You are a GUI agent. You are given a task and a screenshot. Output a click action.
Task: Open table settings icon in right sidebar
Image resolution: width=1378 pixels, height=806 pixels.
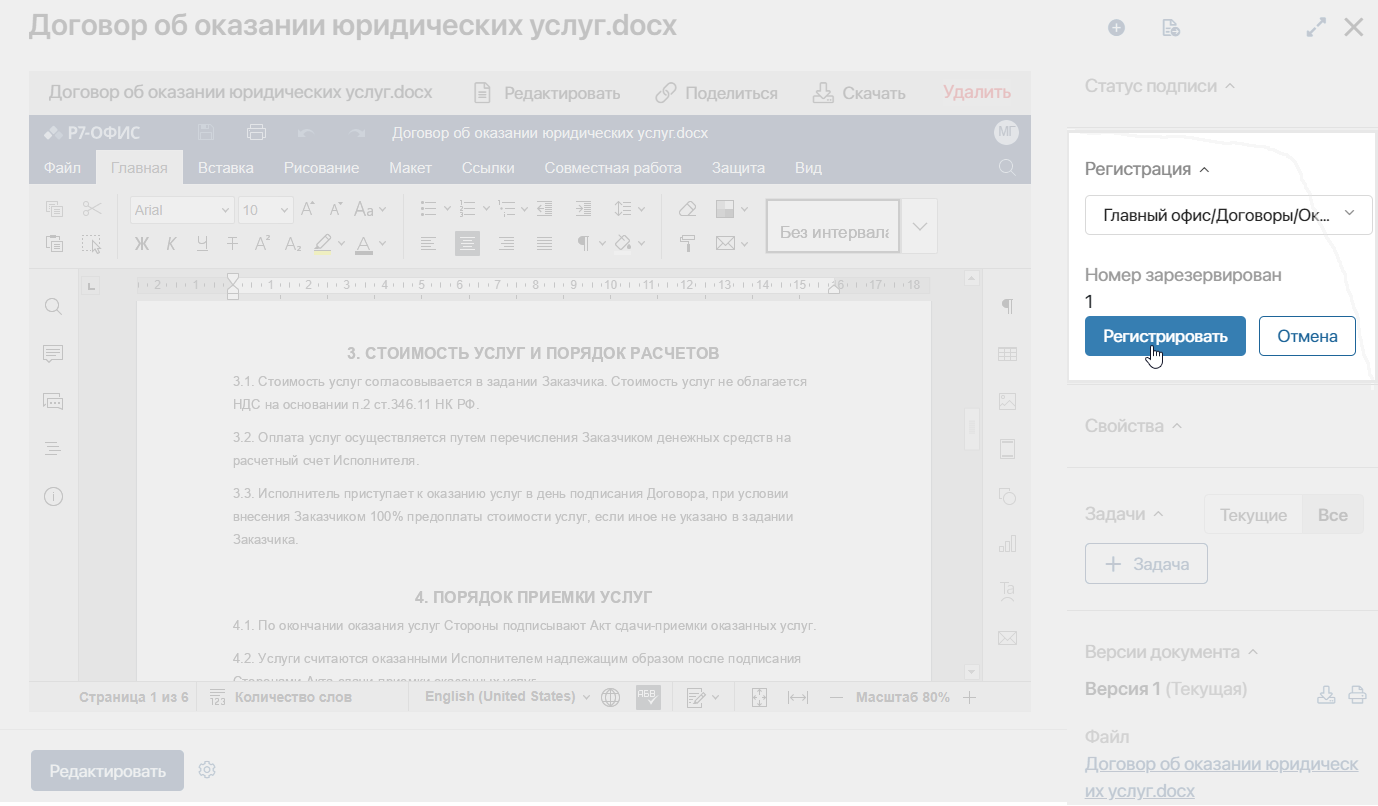[1007, 354]
